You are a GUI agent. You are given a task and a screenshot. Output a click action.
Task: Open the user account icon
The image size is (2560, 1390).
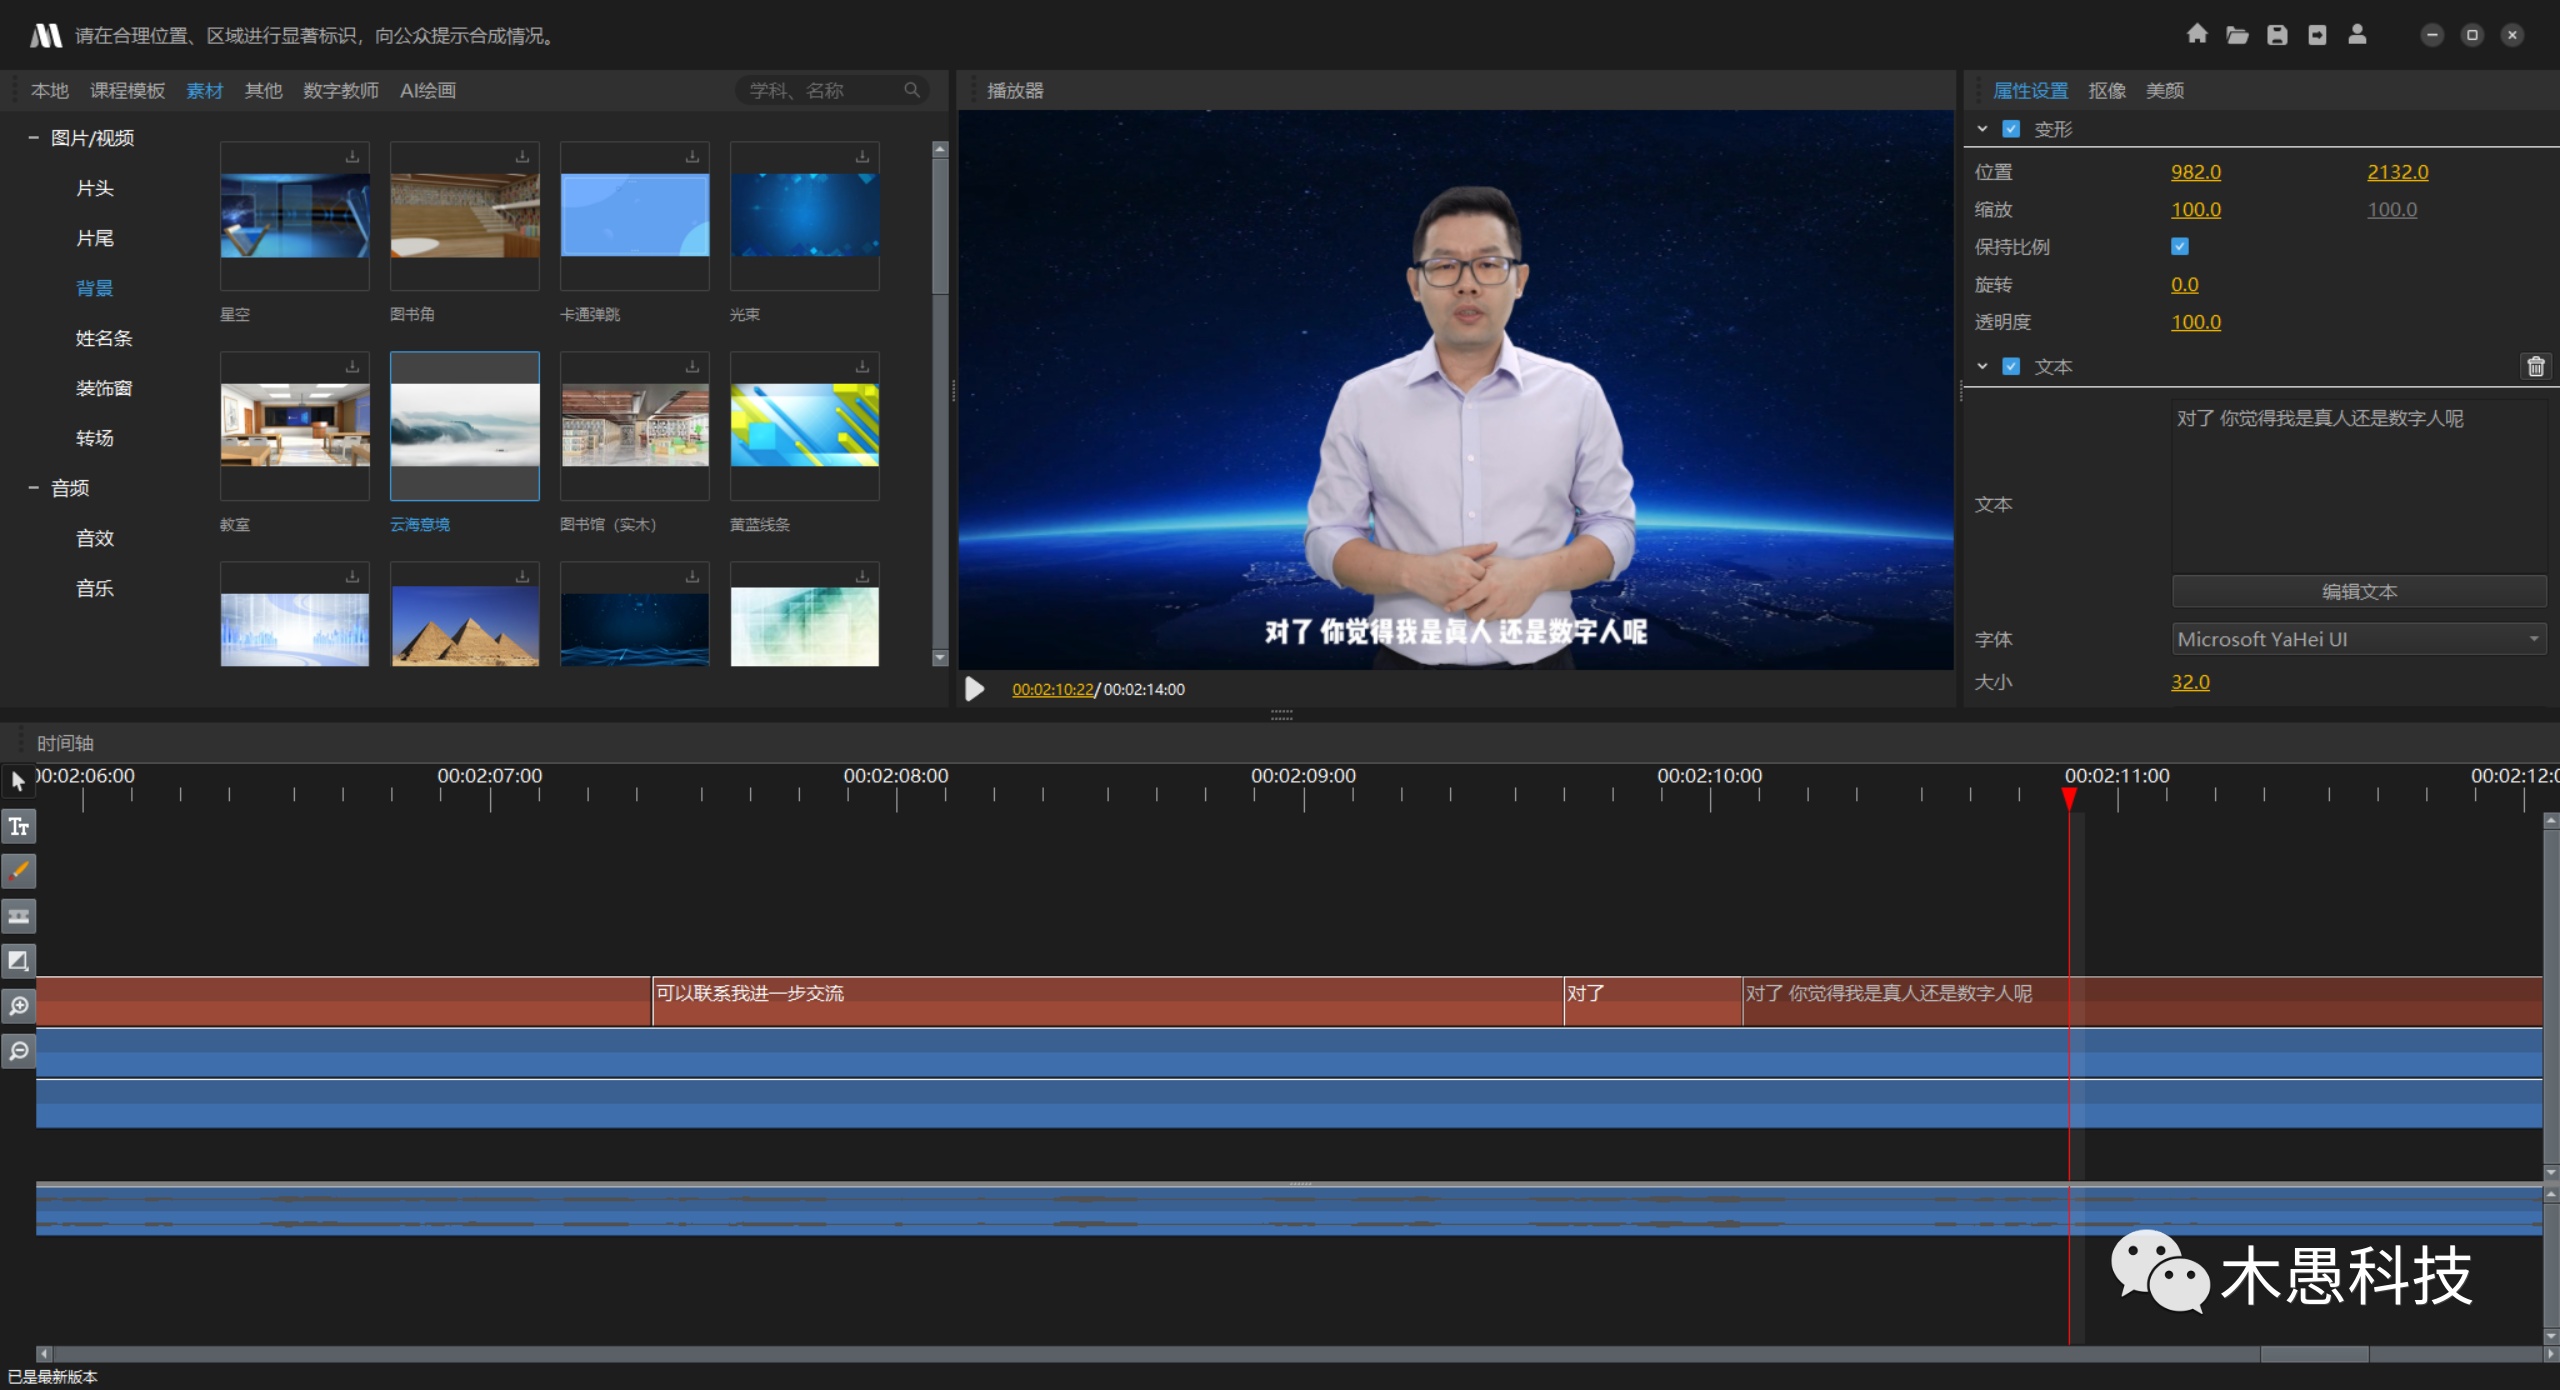[x=2357, y=35]
